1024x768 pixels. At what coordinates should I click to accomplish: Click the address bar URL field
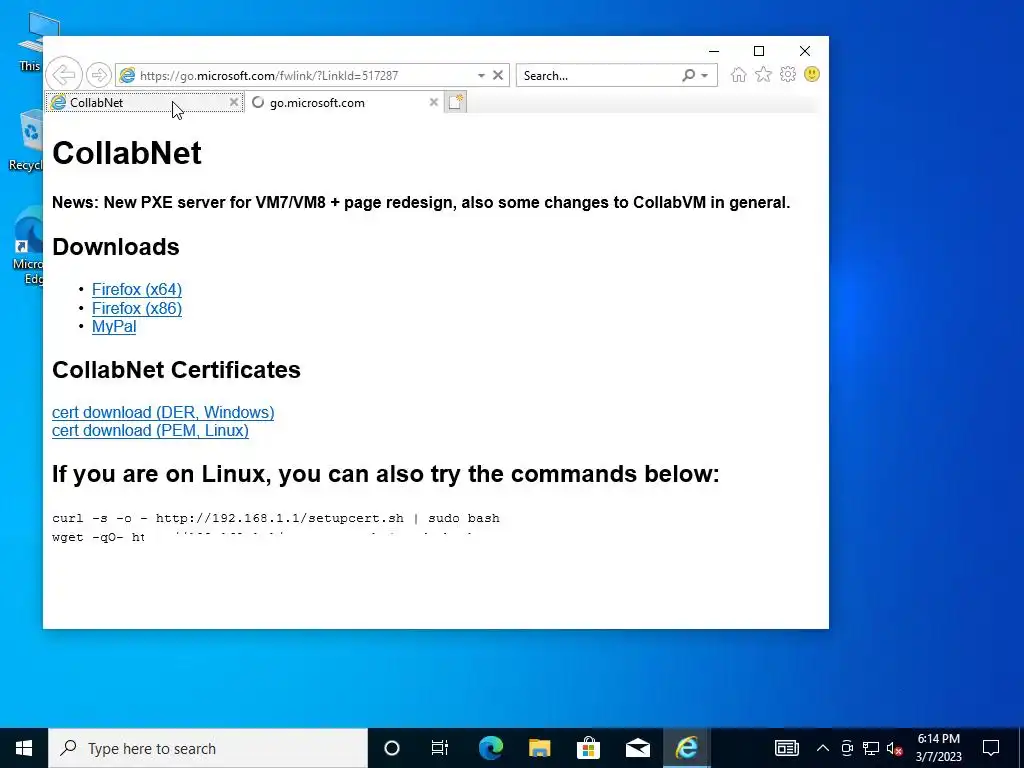(295, 75)
